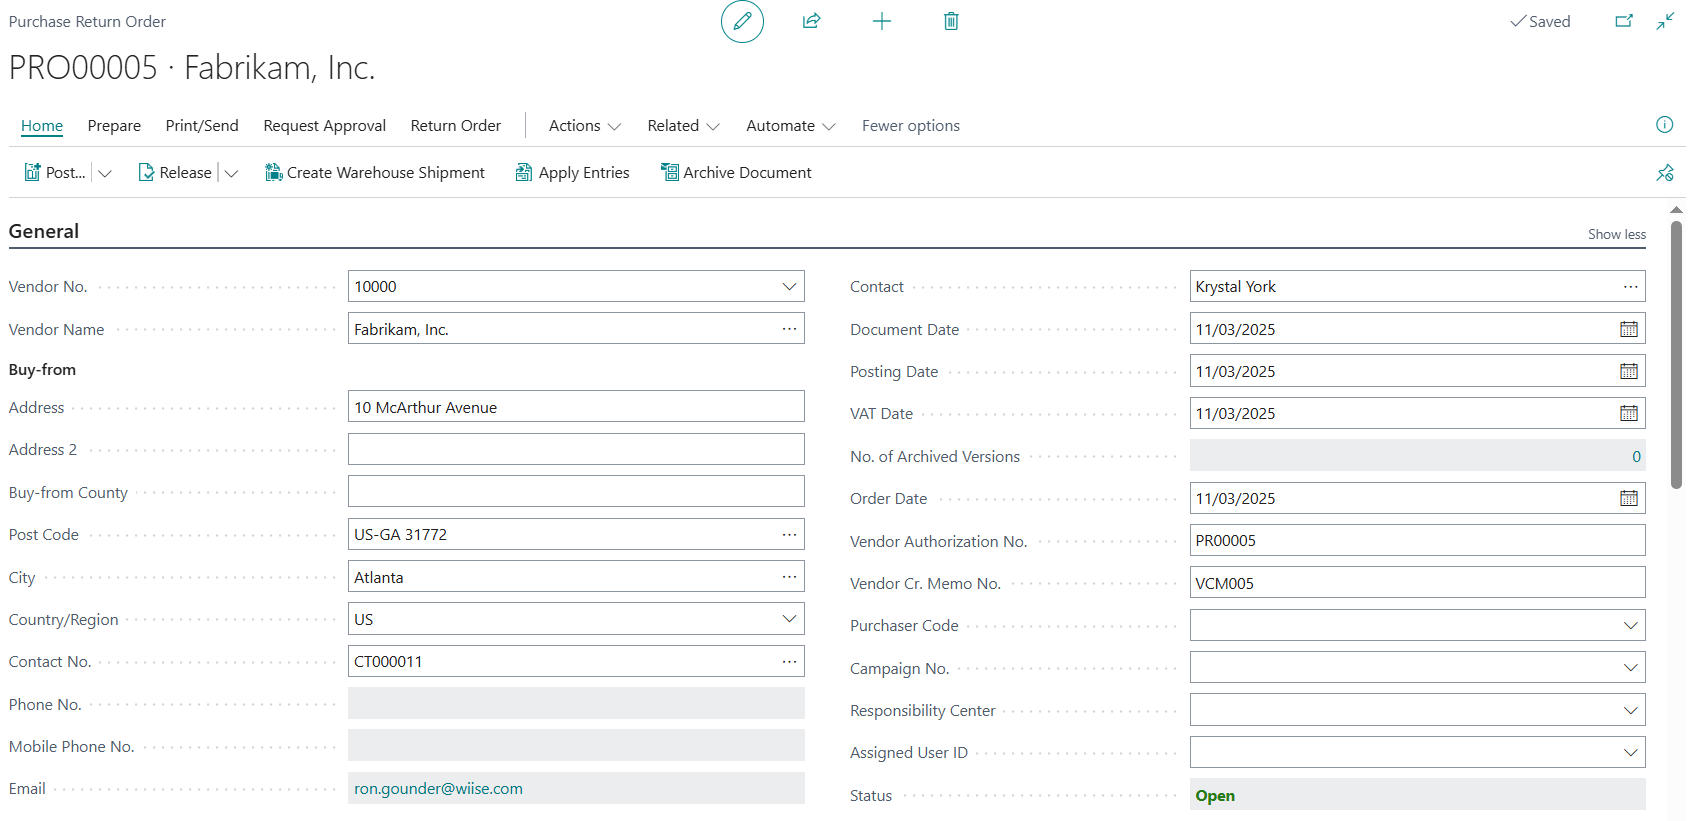This screenshot has height=821, width=1697.
Task: Expand the Related menu
Action: (683, 126)
